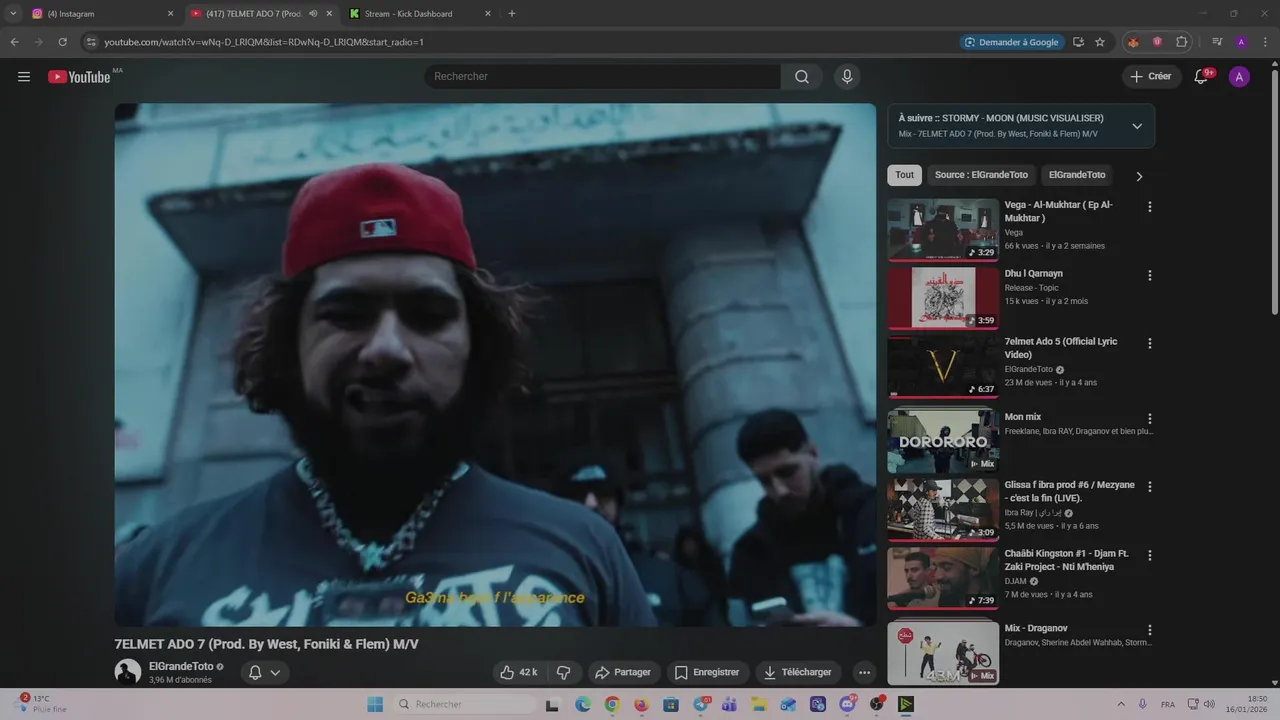Select Source : ElGrandeToto chip

coord(981,175)
